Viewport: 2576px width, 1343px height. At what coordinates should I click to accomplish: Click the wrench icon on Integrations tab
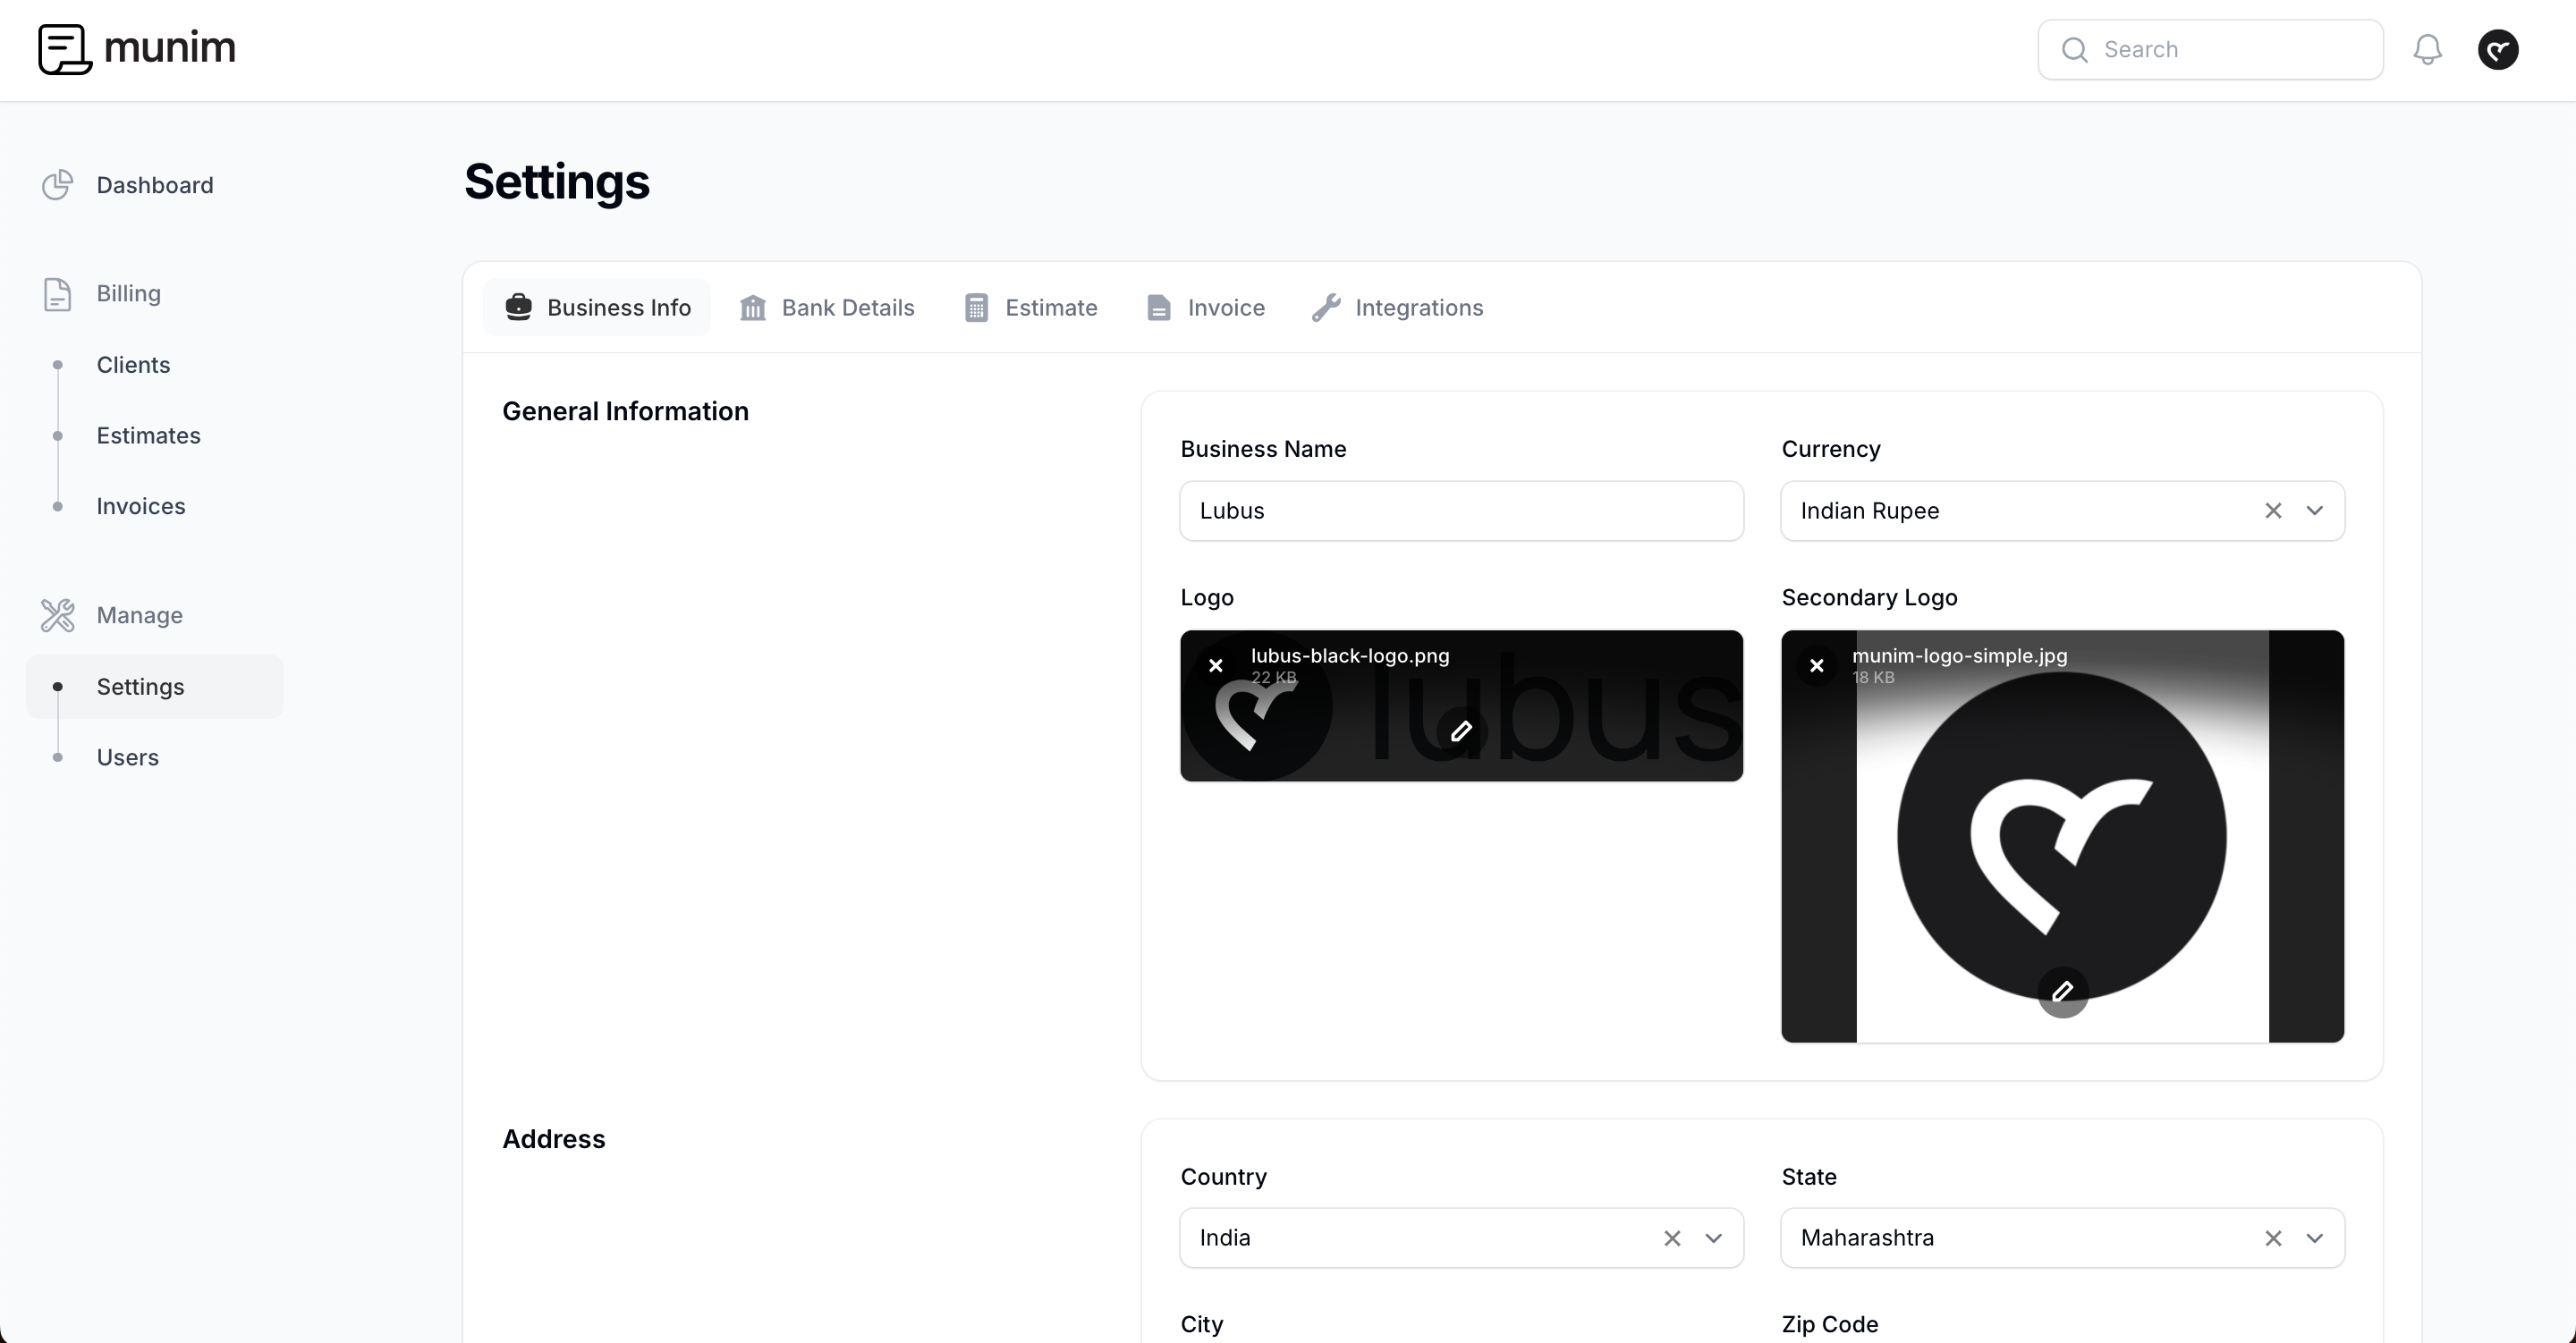tap(1326, 307)
